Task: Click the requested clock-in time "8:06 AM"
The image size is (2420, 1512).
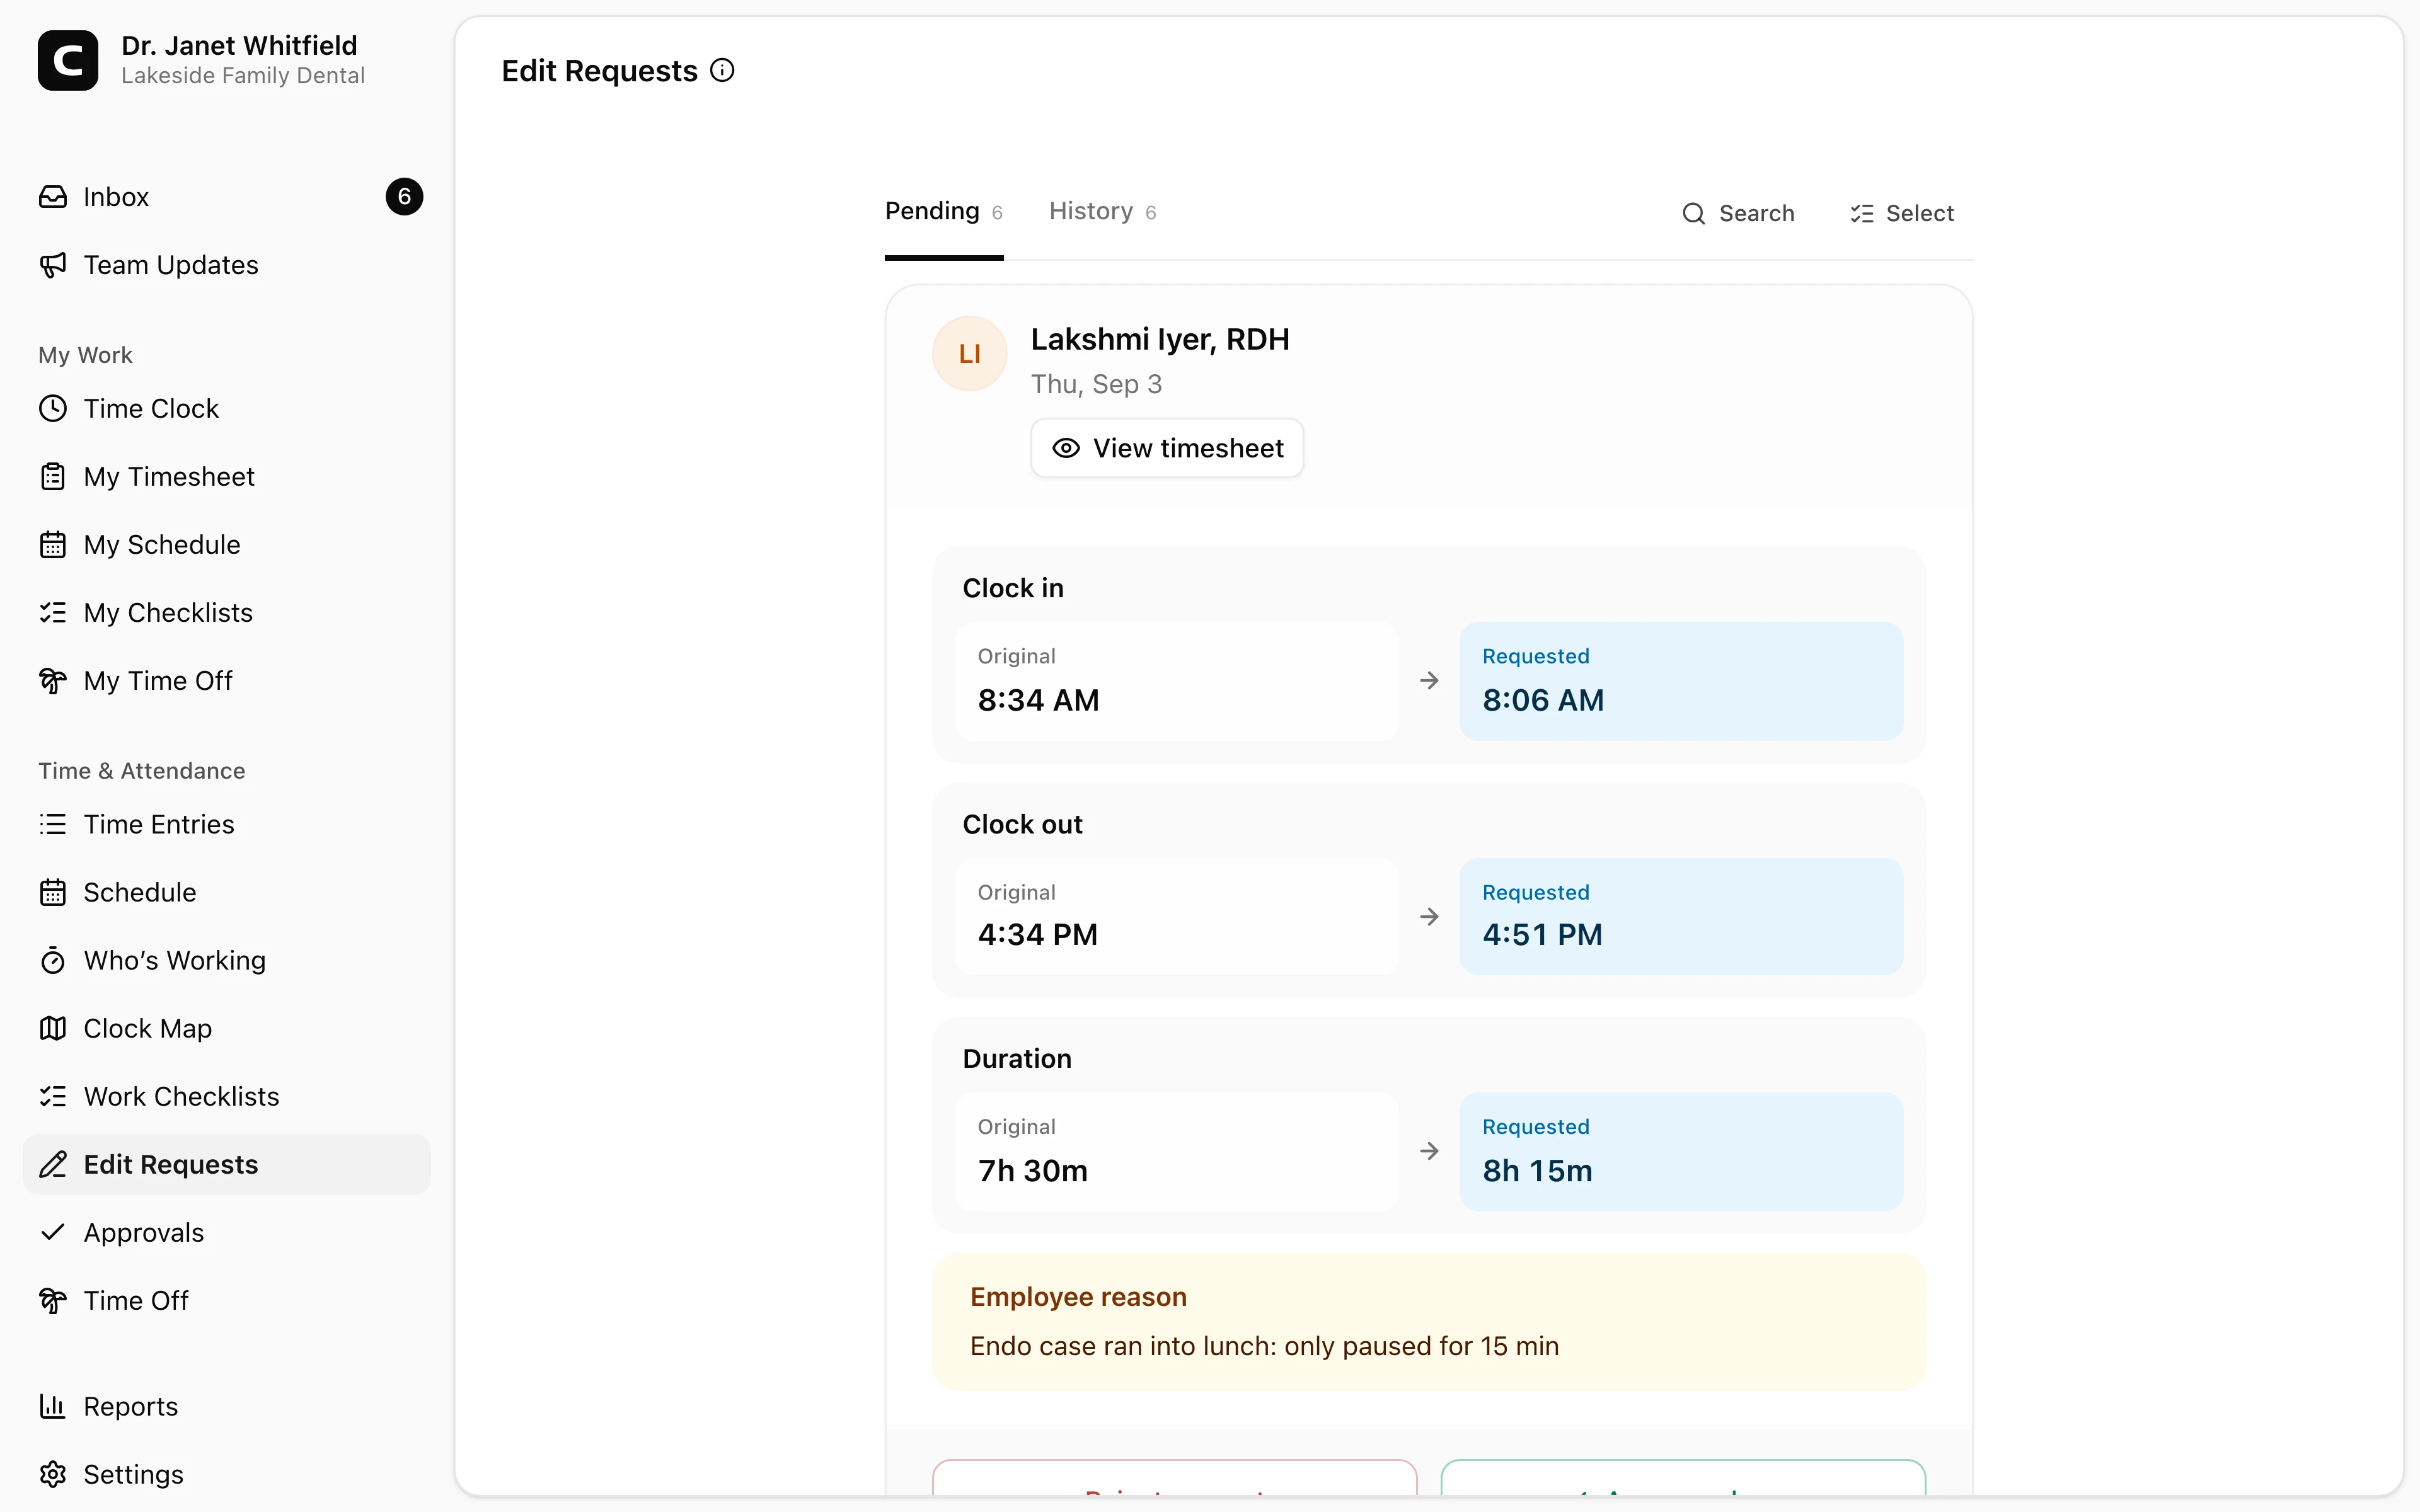Action: tap(1543, 700)
